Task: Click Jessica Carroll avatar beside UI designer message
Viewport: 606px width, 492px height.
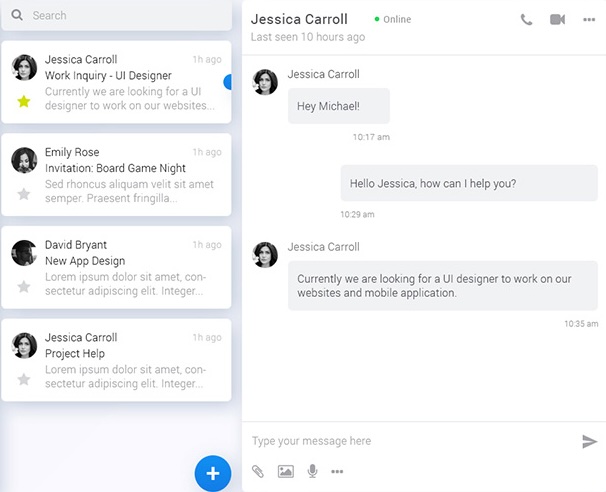Action: (x=265, y=255)
